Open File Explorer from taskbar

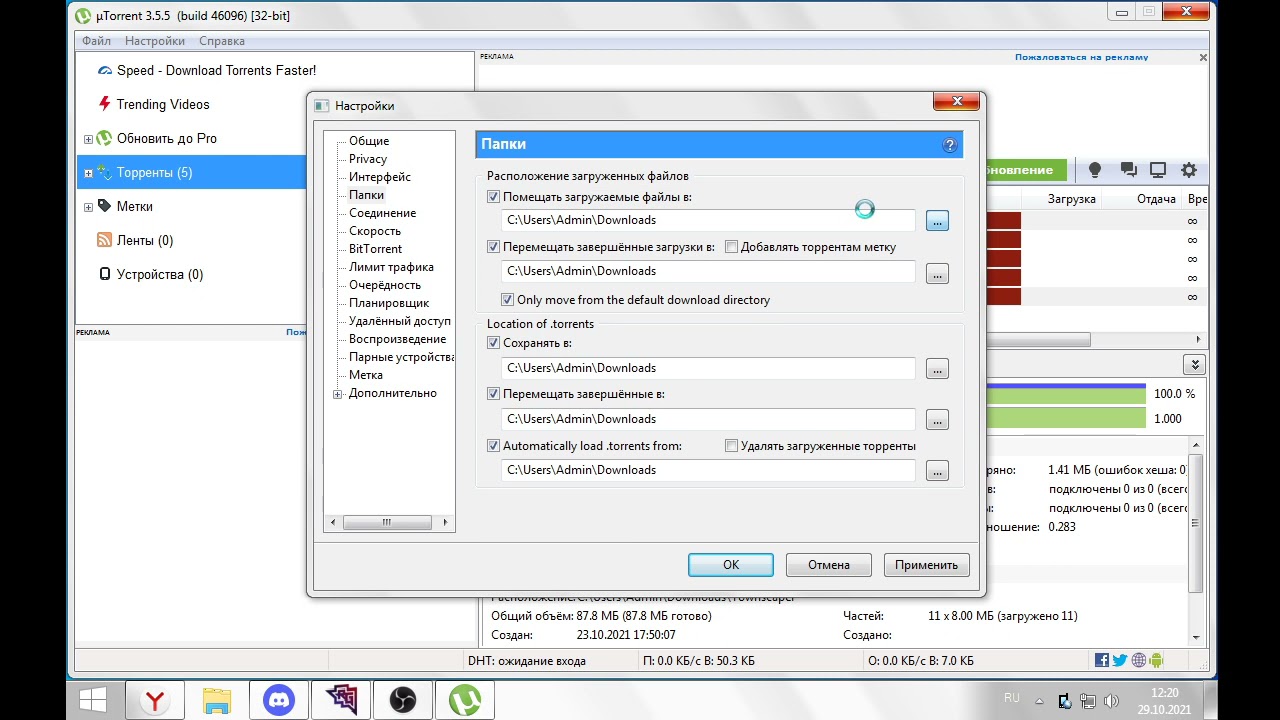coord(217,700)
